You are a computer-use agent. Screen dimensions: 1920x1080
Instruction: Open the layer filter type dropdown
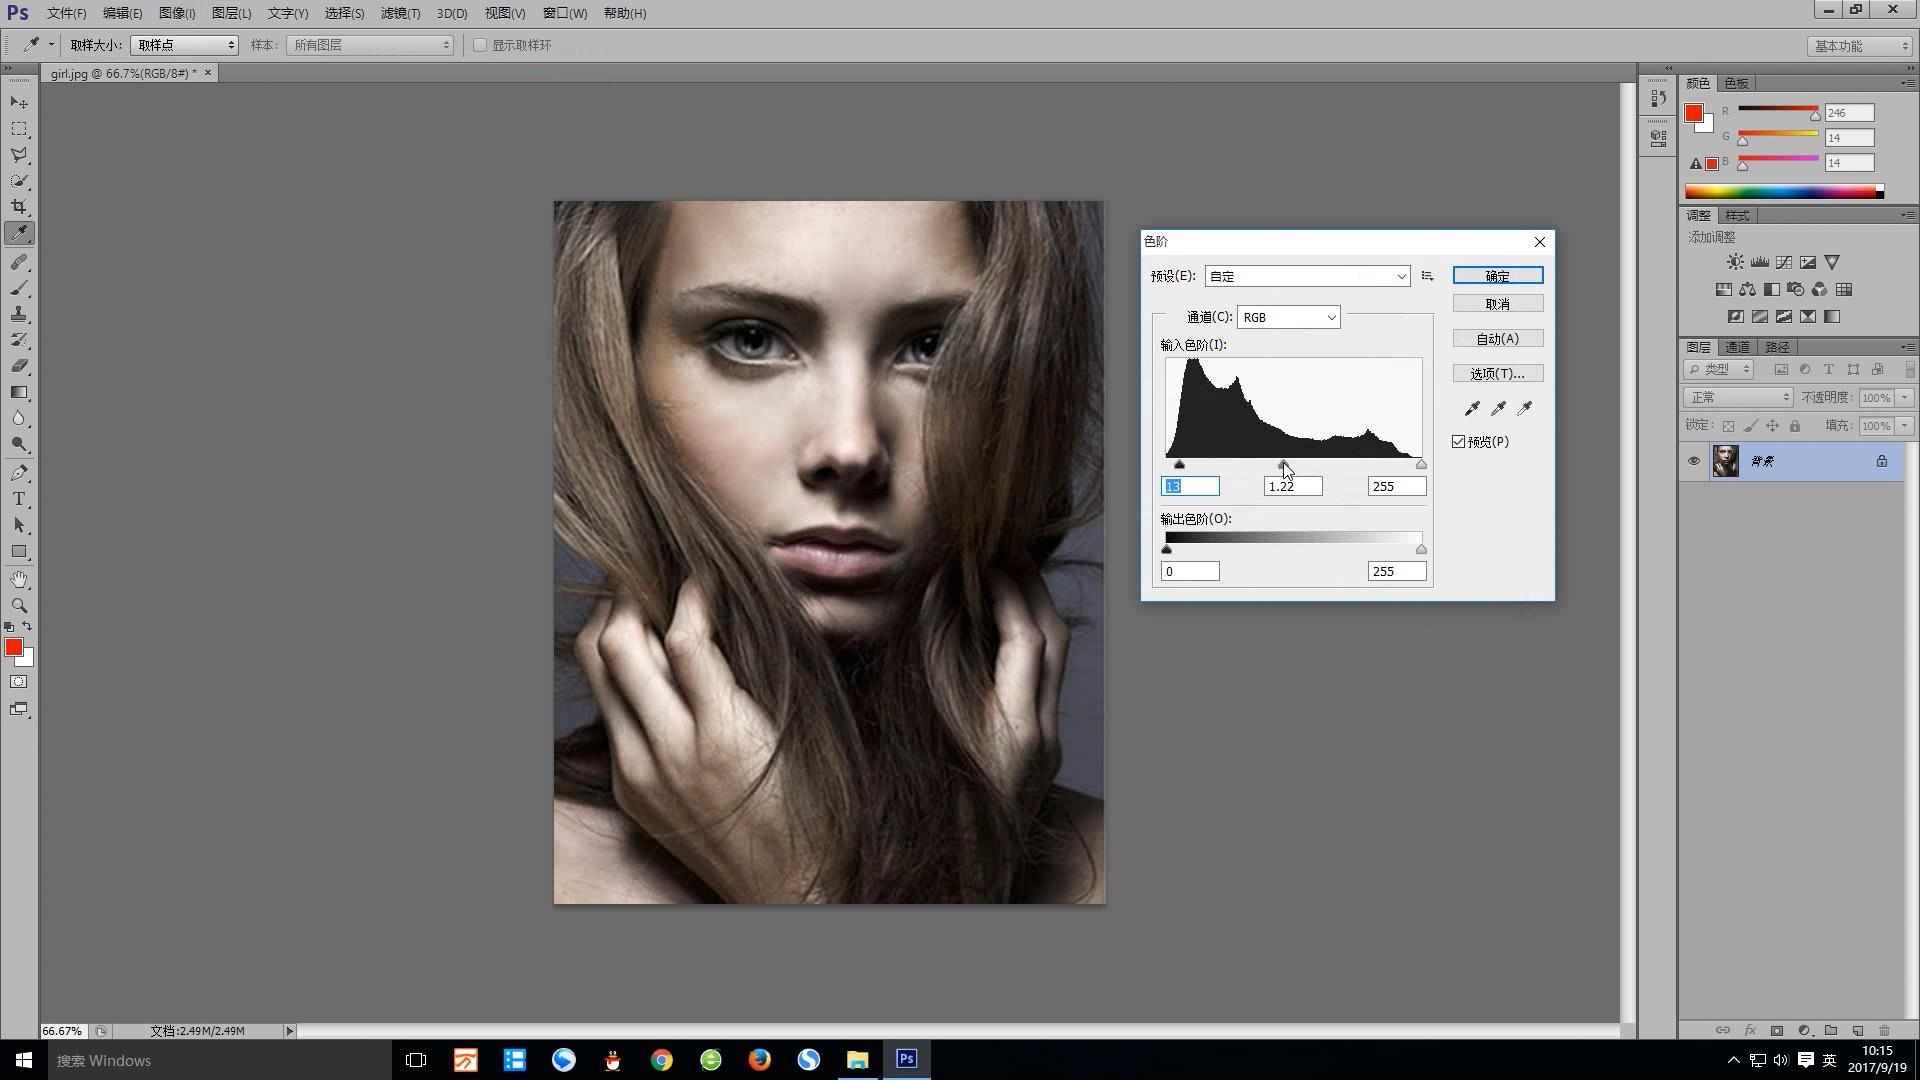pyautogui.click(x=1719, y=369)
